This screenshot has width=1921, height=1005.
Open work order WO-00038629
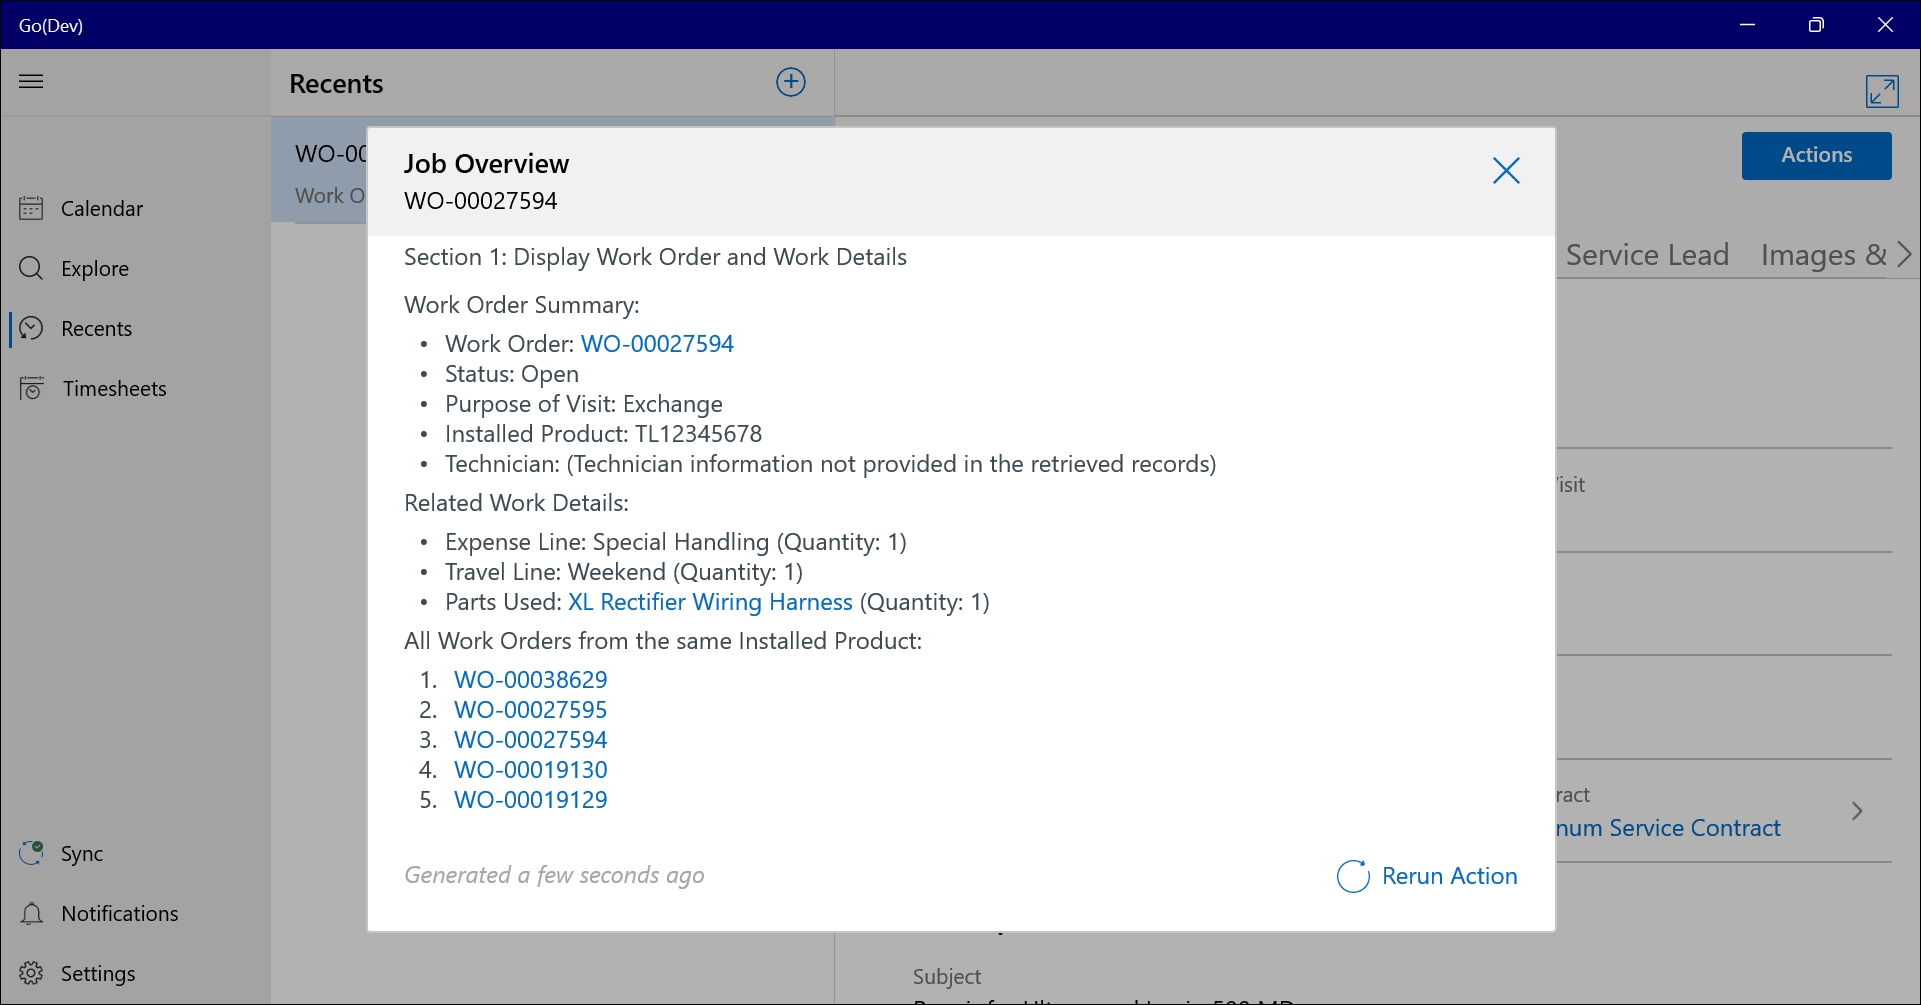530,680
